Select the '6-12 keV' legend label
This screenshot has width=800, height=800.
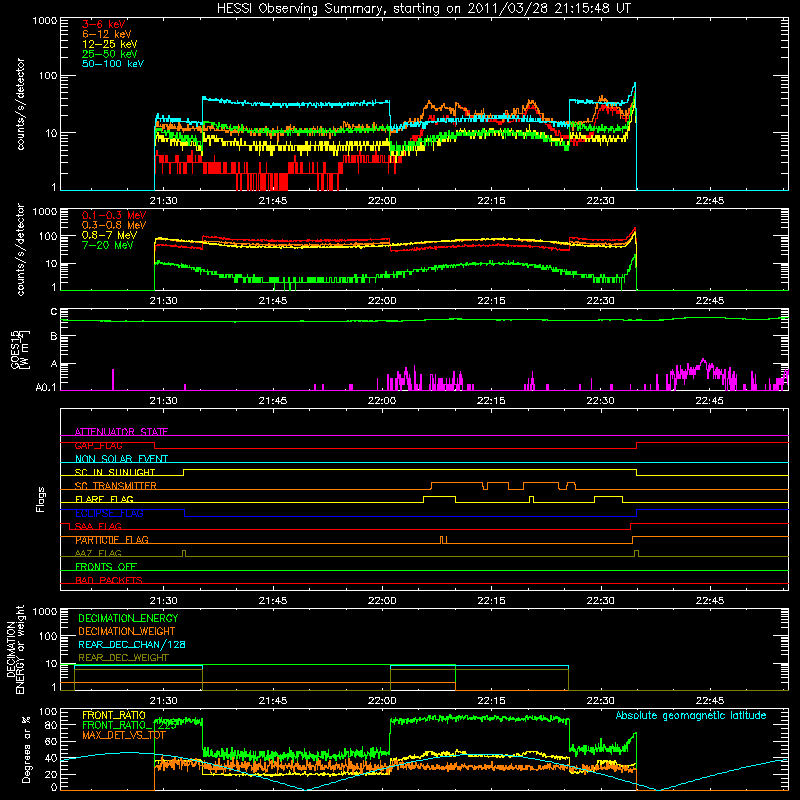point(107,34)
